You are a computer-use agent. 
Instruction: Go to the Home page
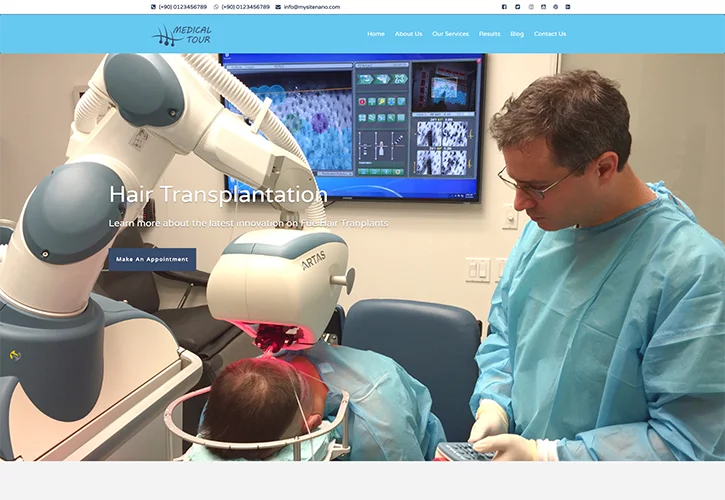[376, 34]
